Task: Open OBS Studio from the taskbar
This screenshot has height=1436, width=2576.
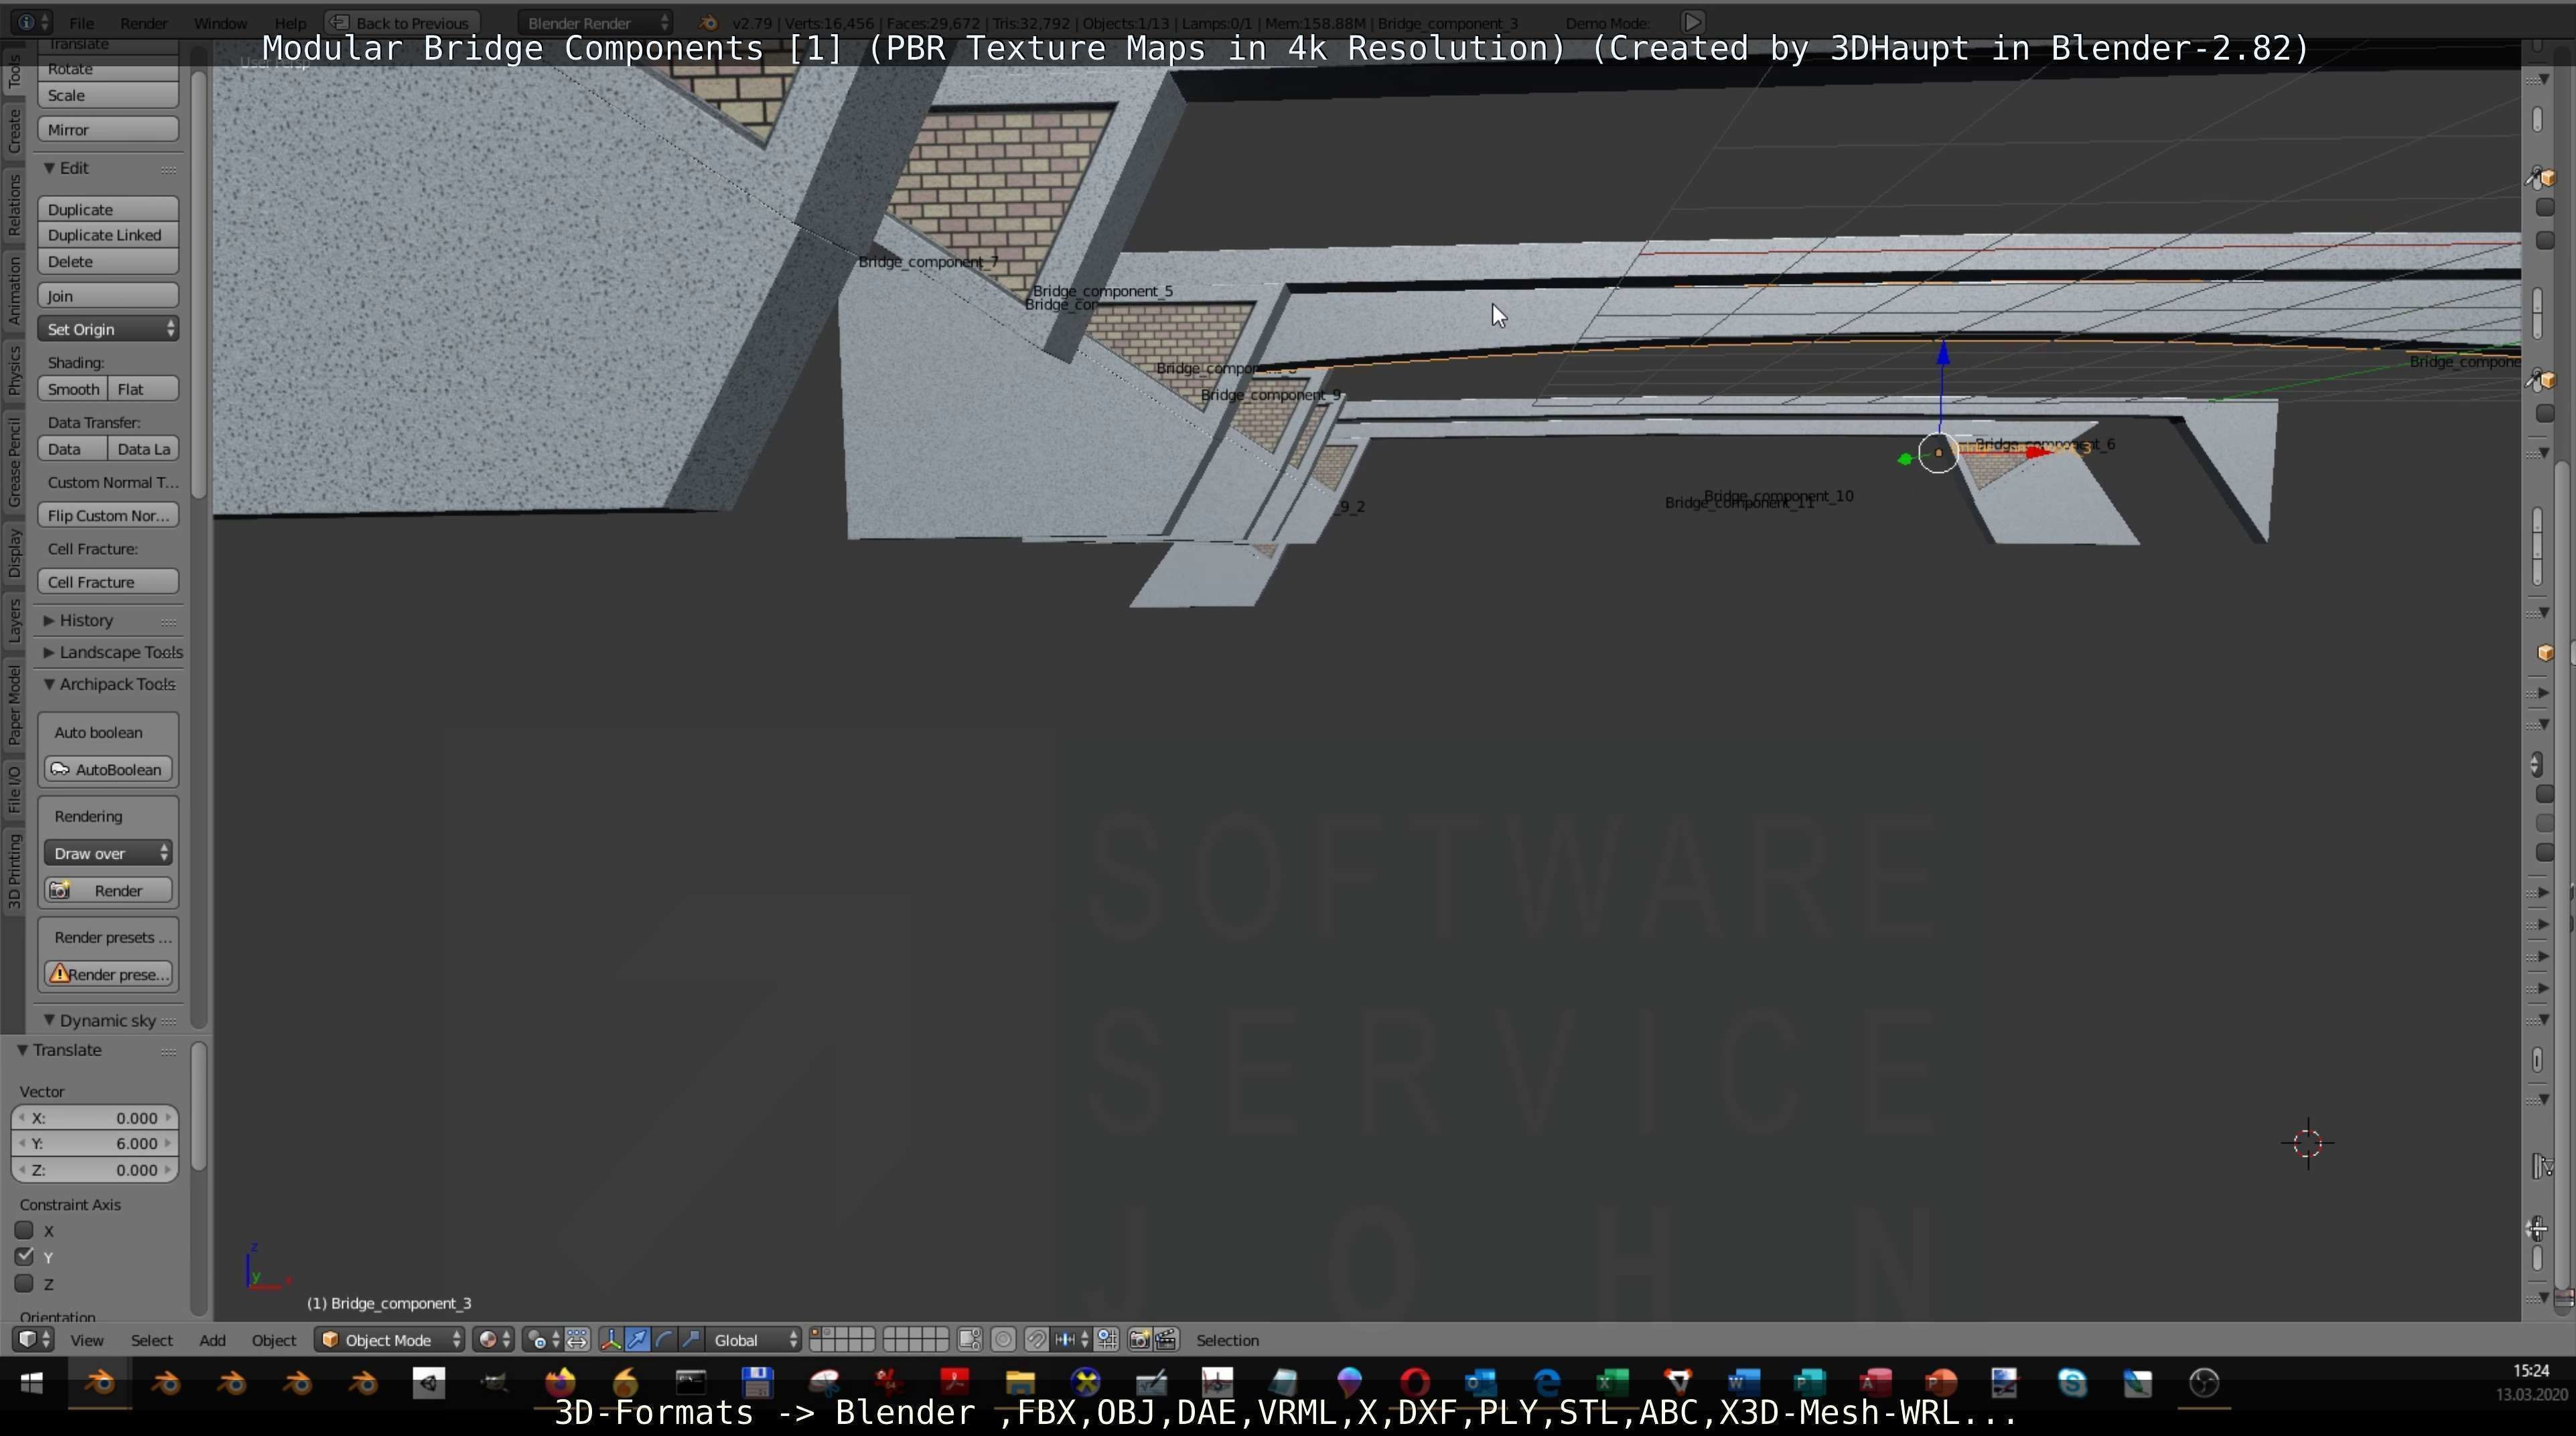Action: coord(2204,1383)
